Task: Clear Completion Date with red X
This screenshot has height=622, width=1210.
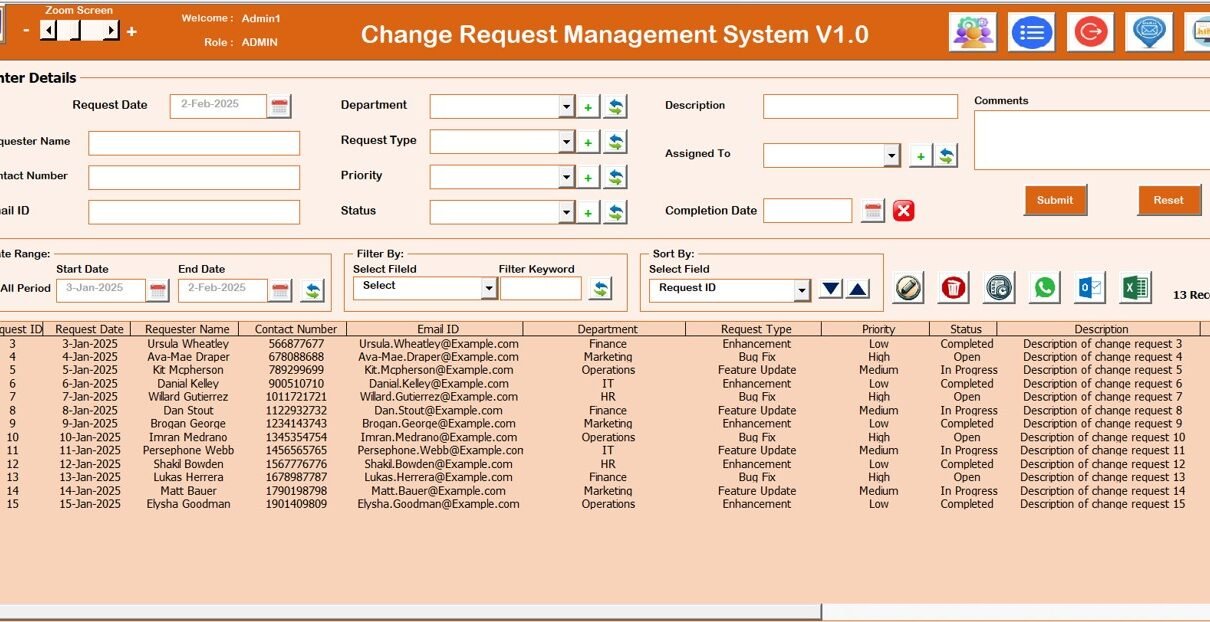Action: (904, 211)
